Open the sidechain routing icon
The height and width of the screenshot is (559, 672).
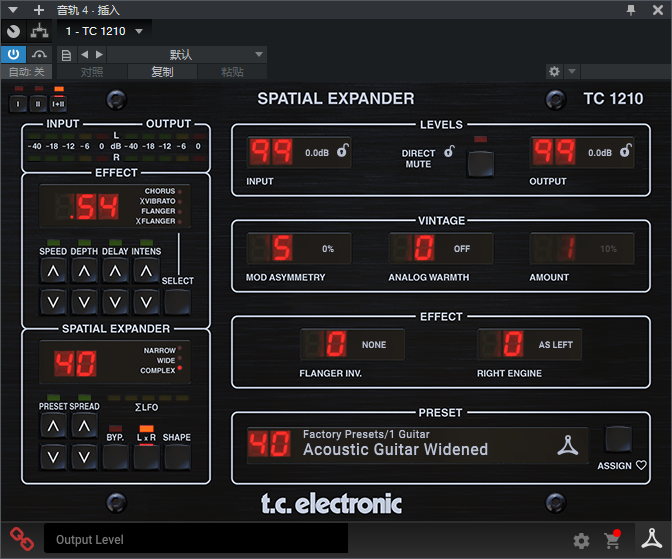[39, 31]
